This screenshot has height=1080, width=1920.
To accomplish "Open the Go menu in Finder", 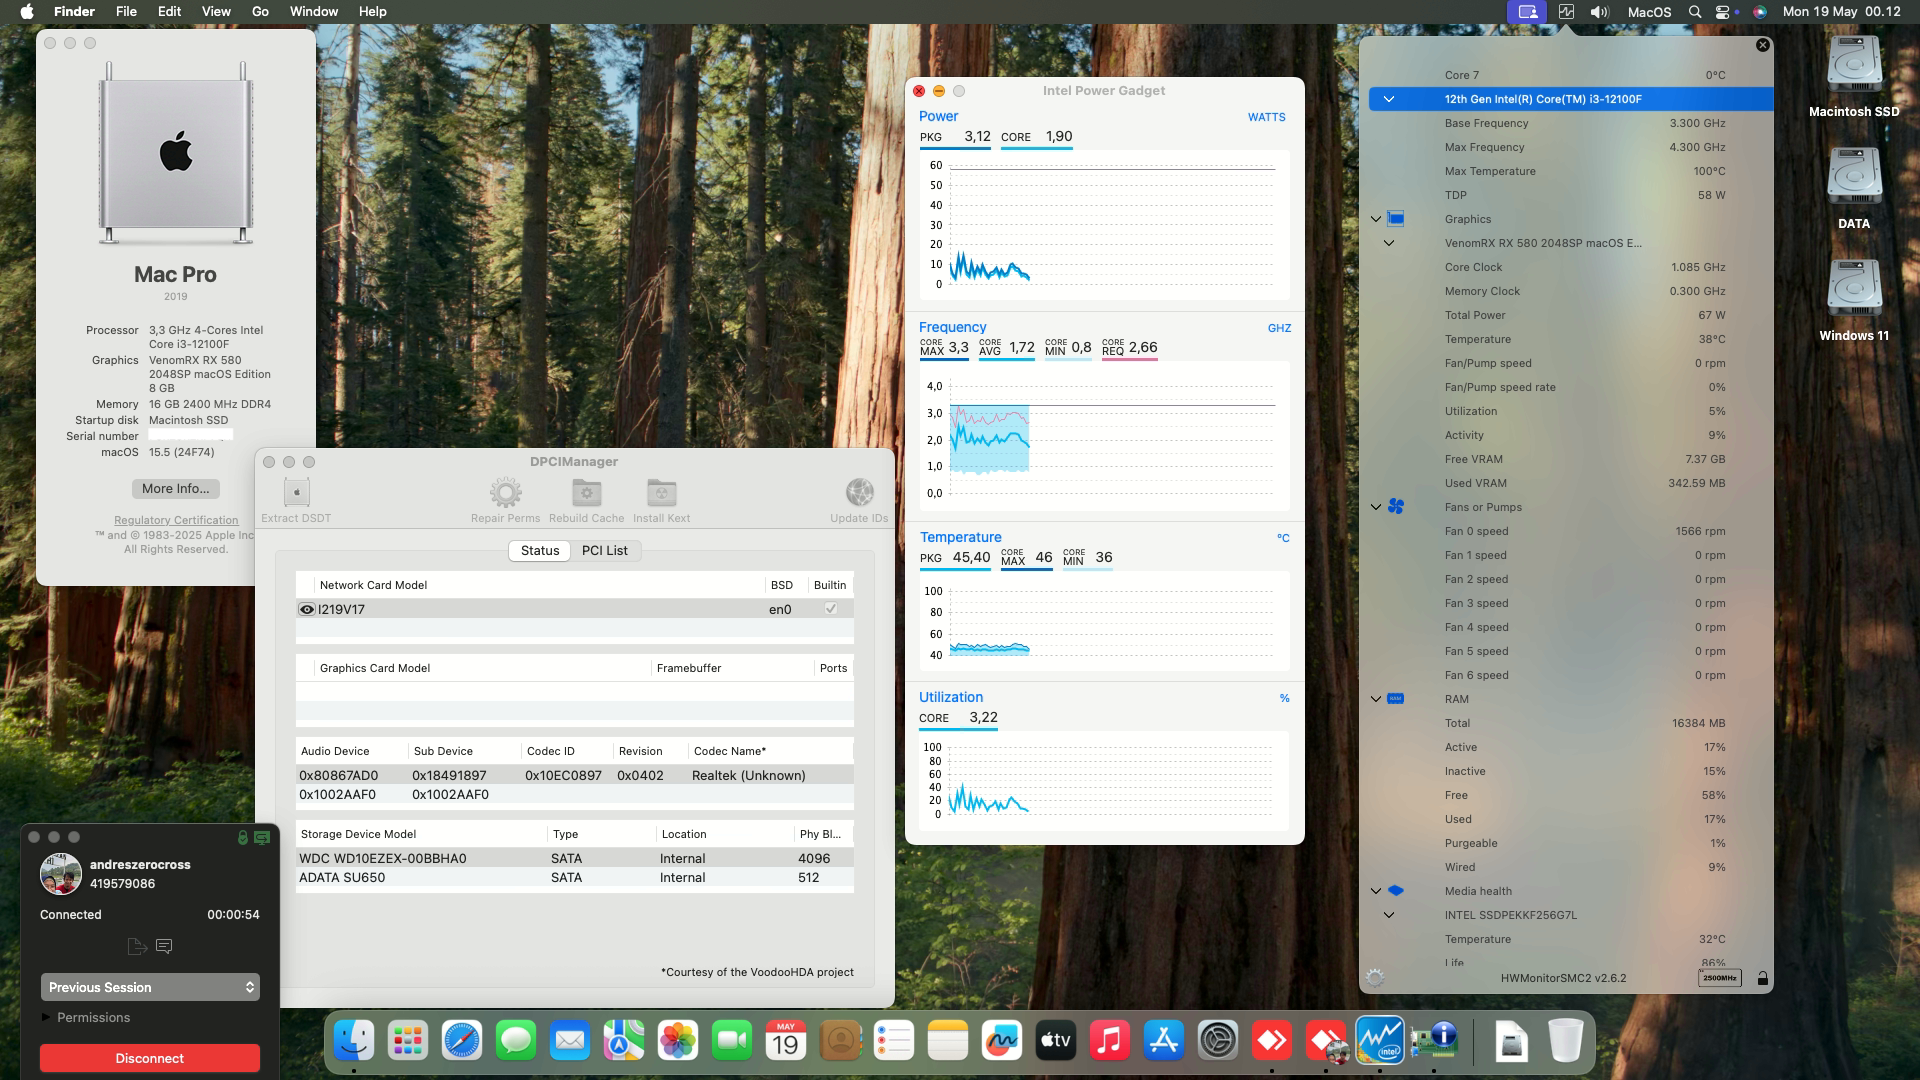I will (x=258, y=11).
